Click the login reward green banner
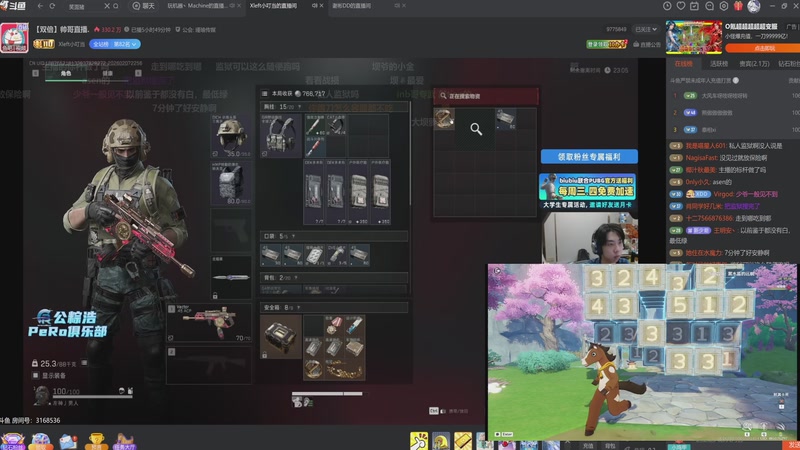 coord(606,44)
